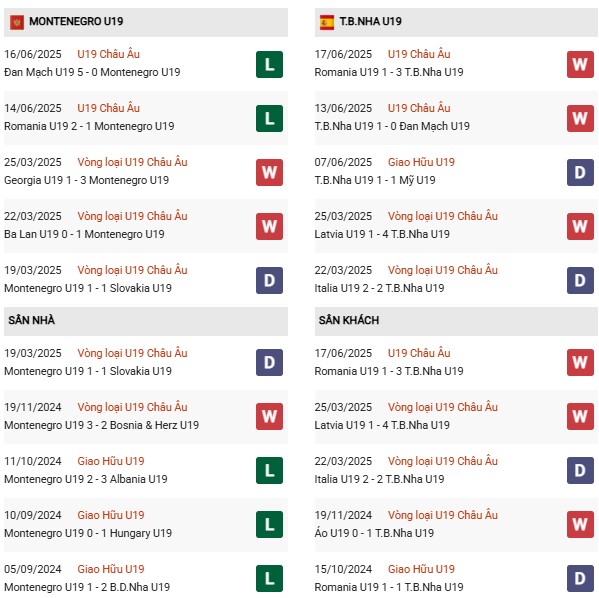Click the Montenegro flag icon
Viewport: 599px width, 598px height.
(x=17, y=22)
